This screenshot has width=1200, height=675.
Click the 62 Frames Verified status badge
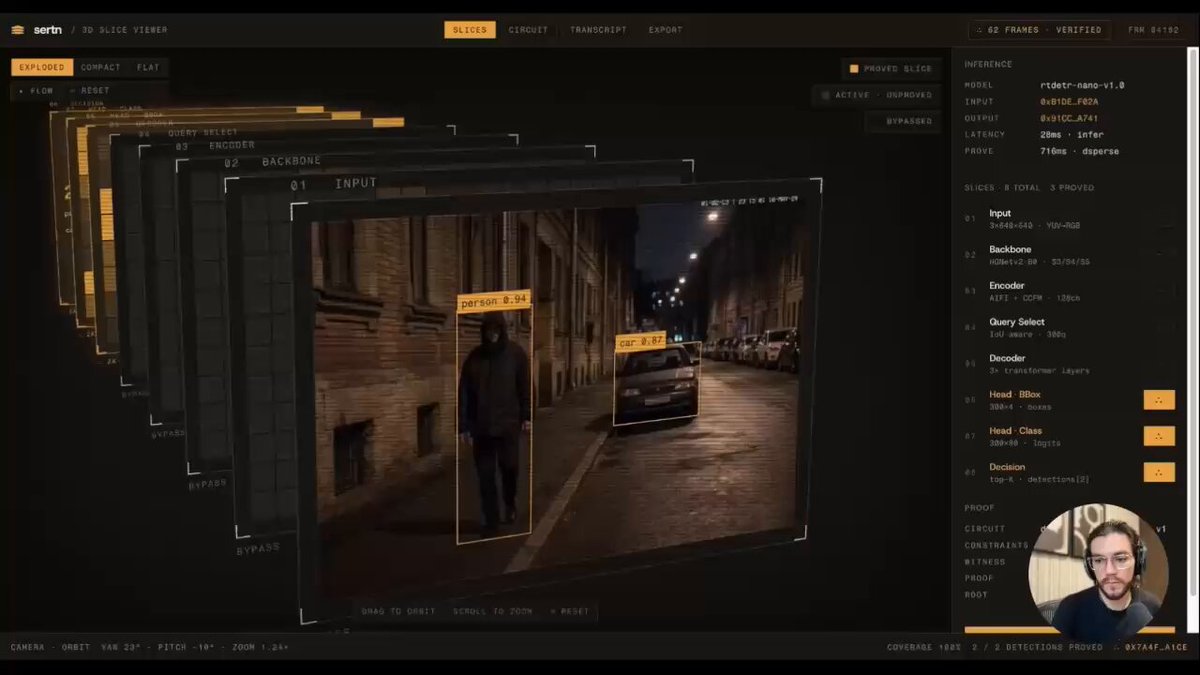(x=1038, y=30)
